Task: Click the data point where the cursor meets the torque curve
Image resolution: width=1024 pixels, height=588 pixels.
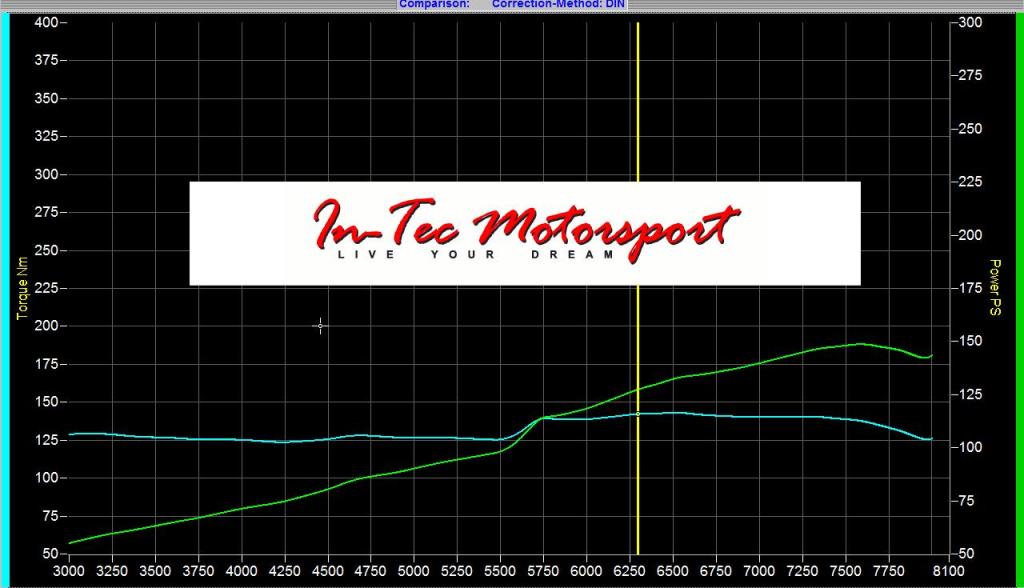Action: click(638, 414)
